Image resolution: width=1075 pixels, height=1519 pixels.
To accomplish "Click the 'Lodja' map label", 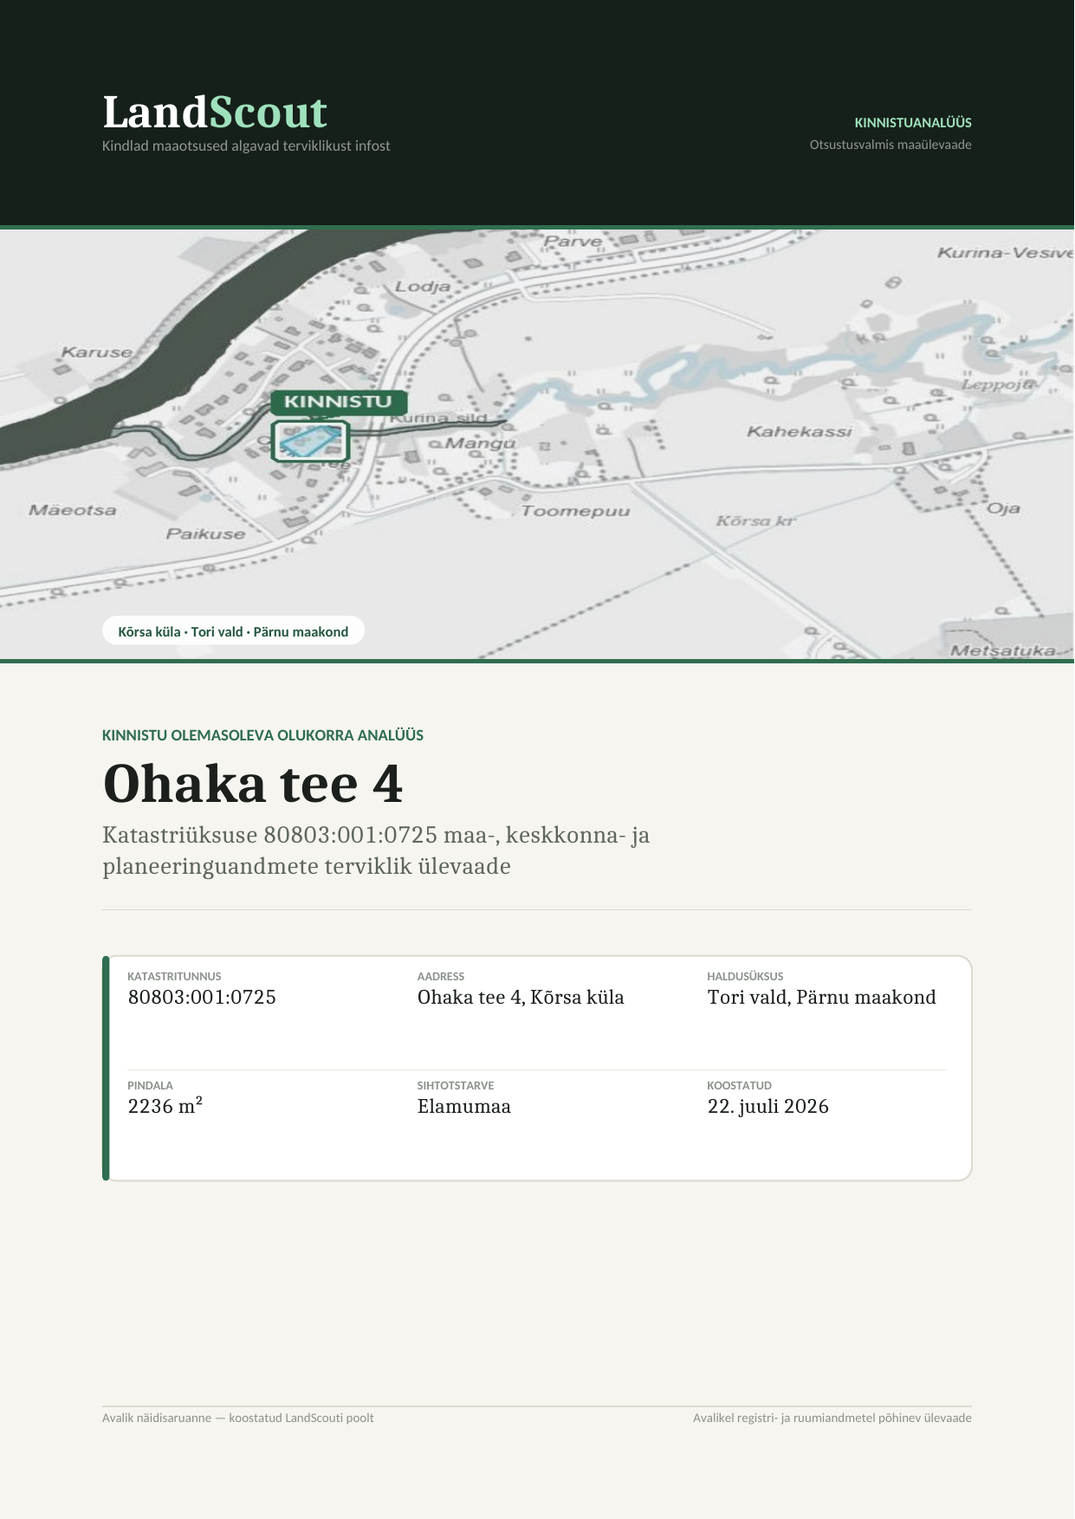I will pyautogui.click(x=422, y=286).
